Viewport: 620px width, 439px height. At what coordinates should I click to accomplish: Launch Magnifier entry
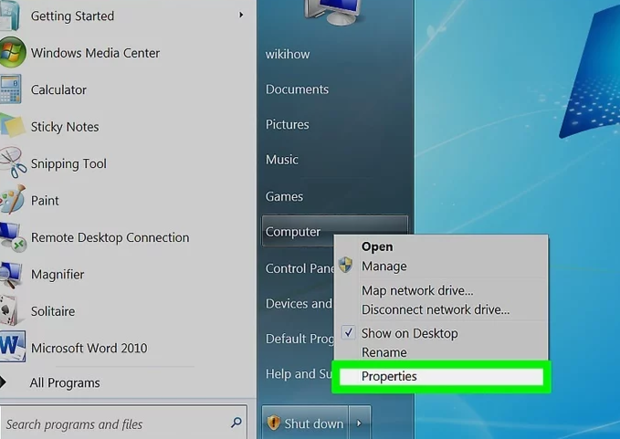pyautogui.click(x=58, y=274)
